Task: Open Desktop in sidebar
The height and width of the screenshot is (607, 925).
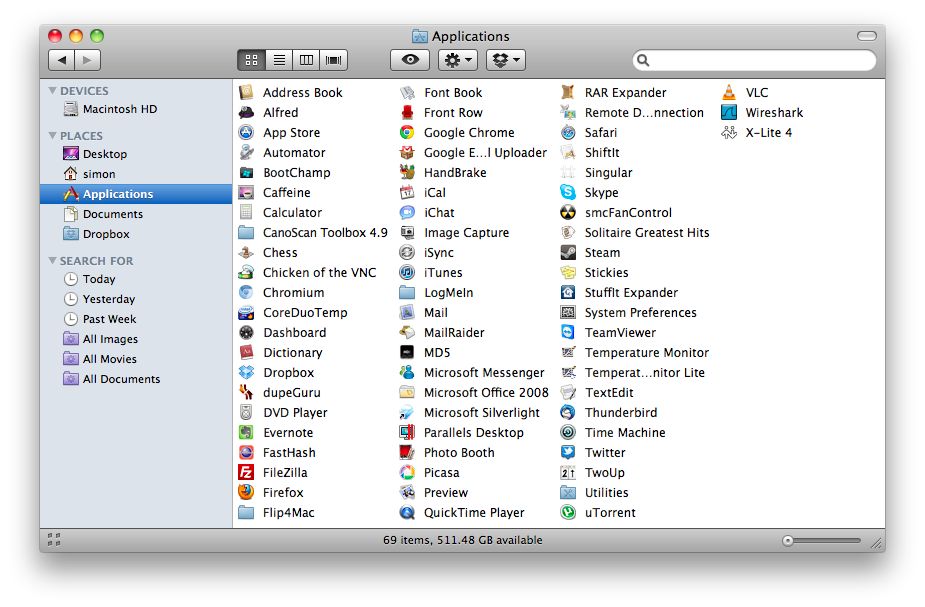Action: click(x=136, y=154)
